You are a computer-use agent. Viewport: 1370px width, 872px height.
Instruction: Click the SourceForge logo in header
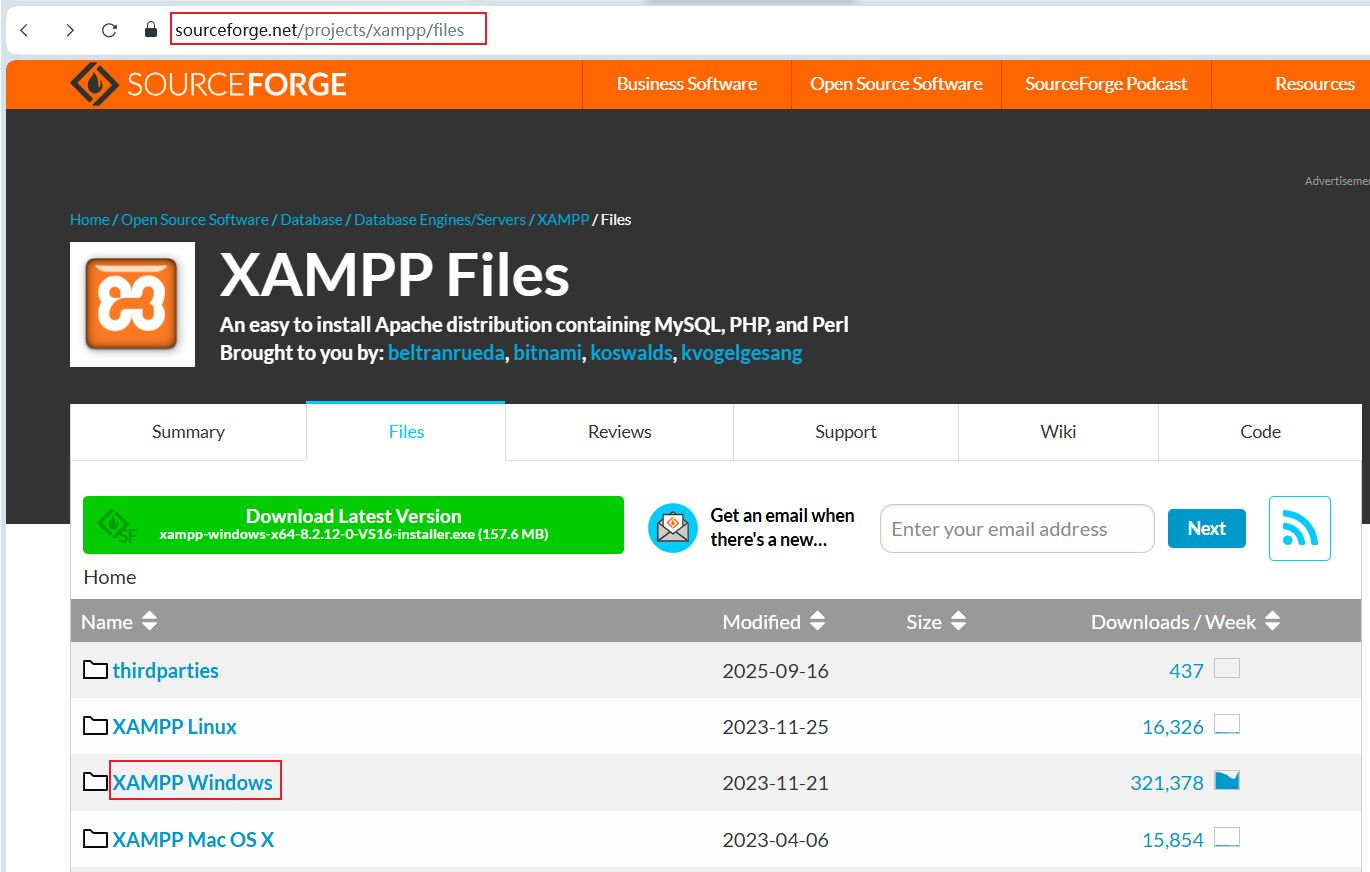click(x=208, y=84)
